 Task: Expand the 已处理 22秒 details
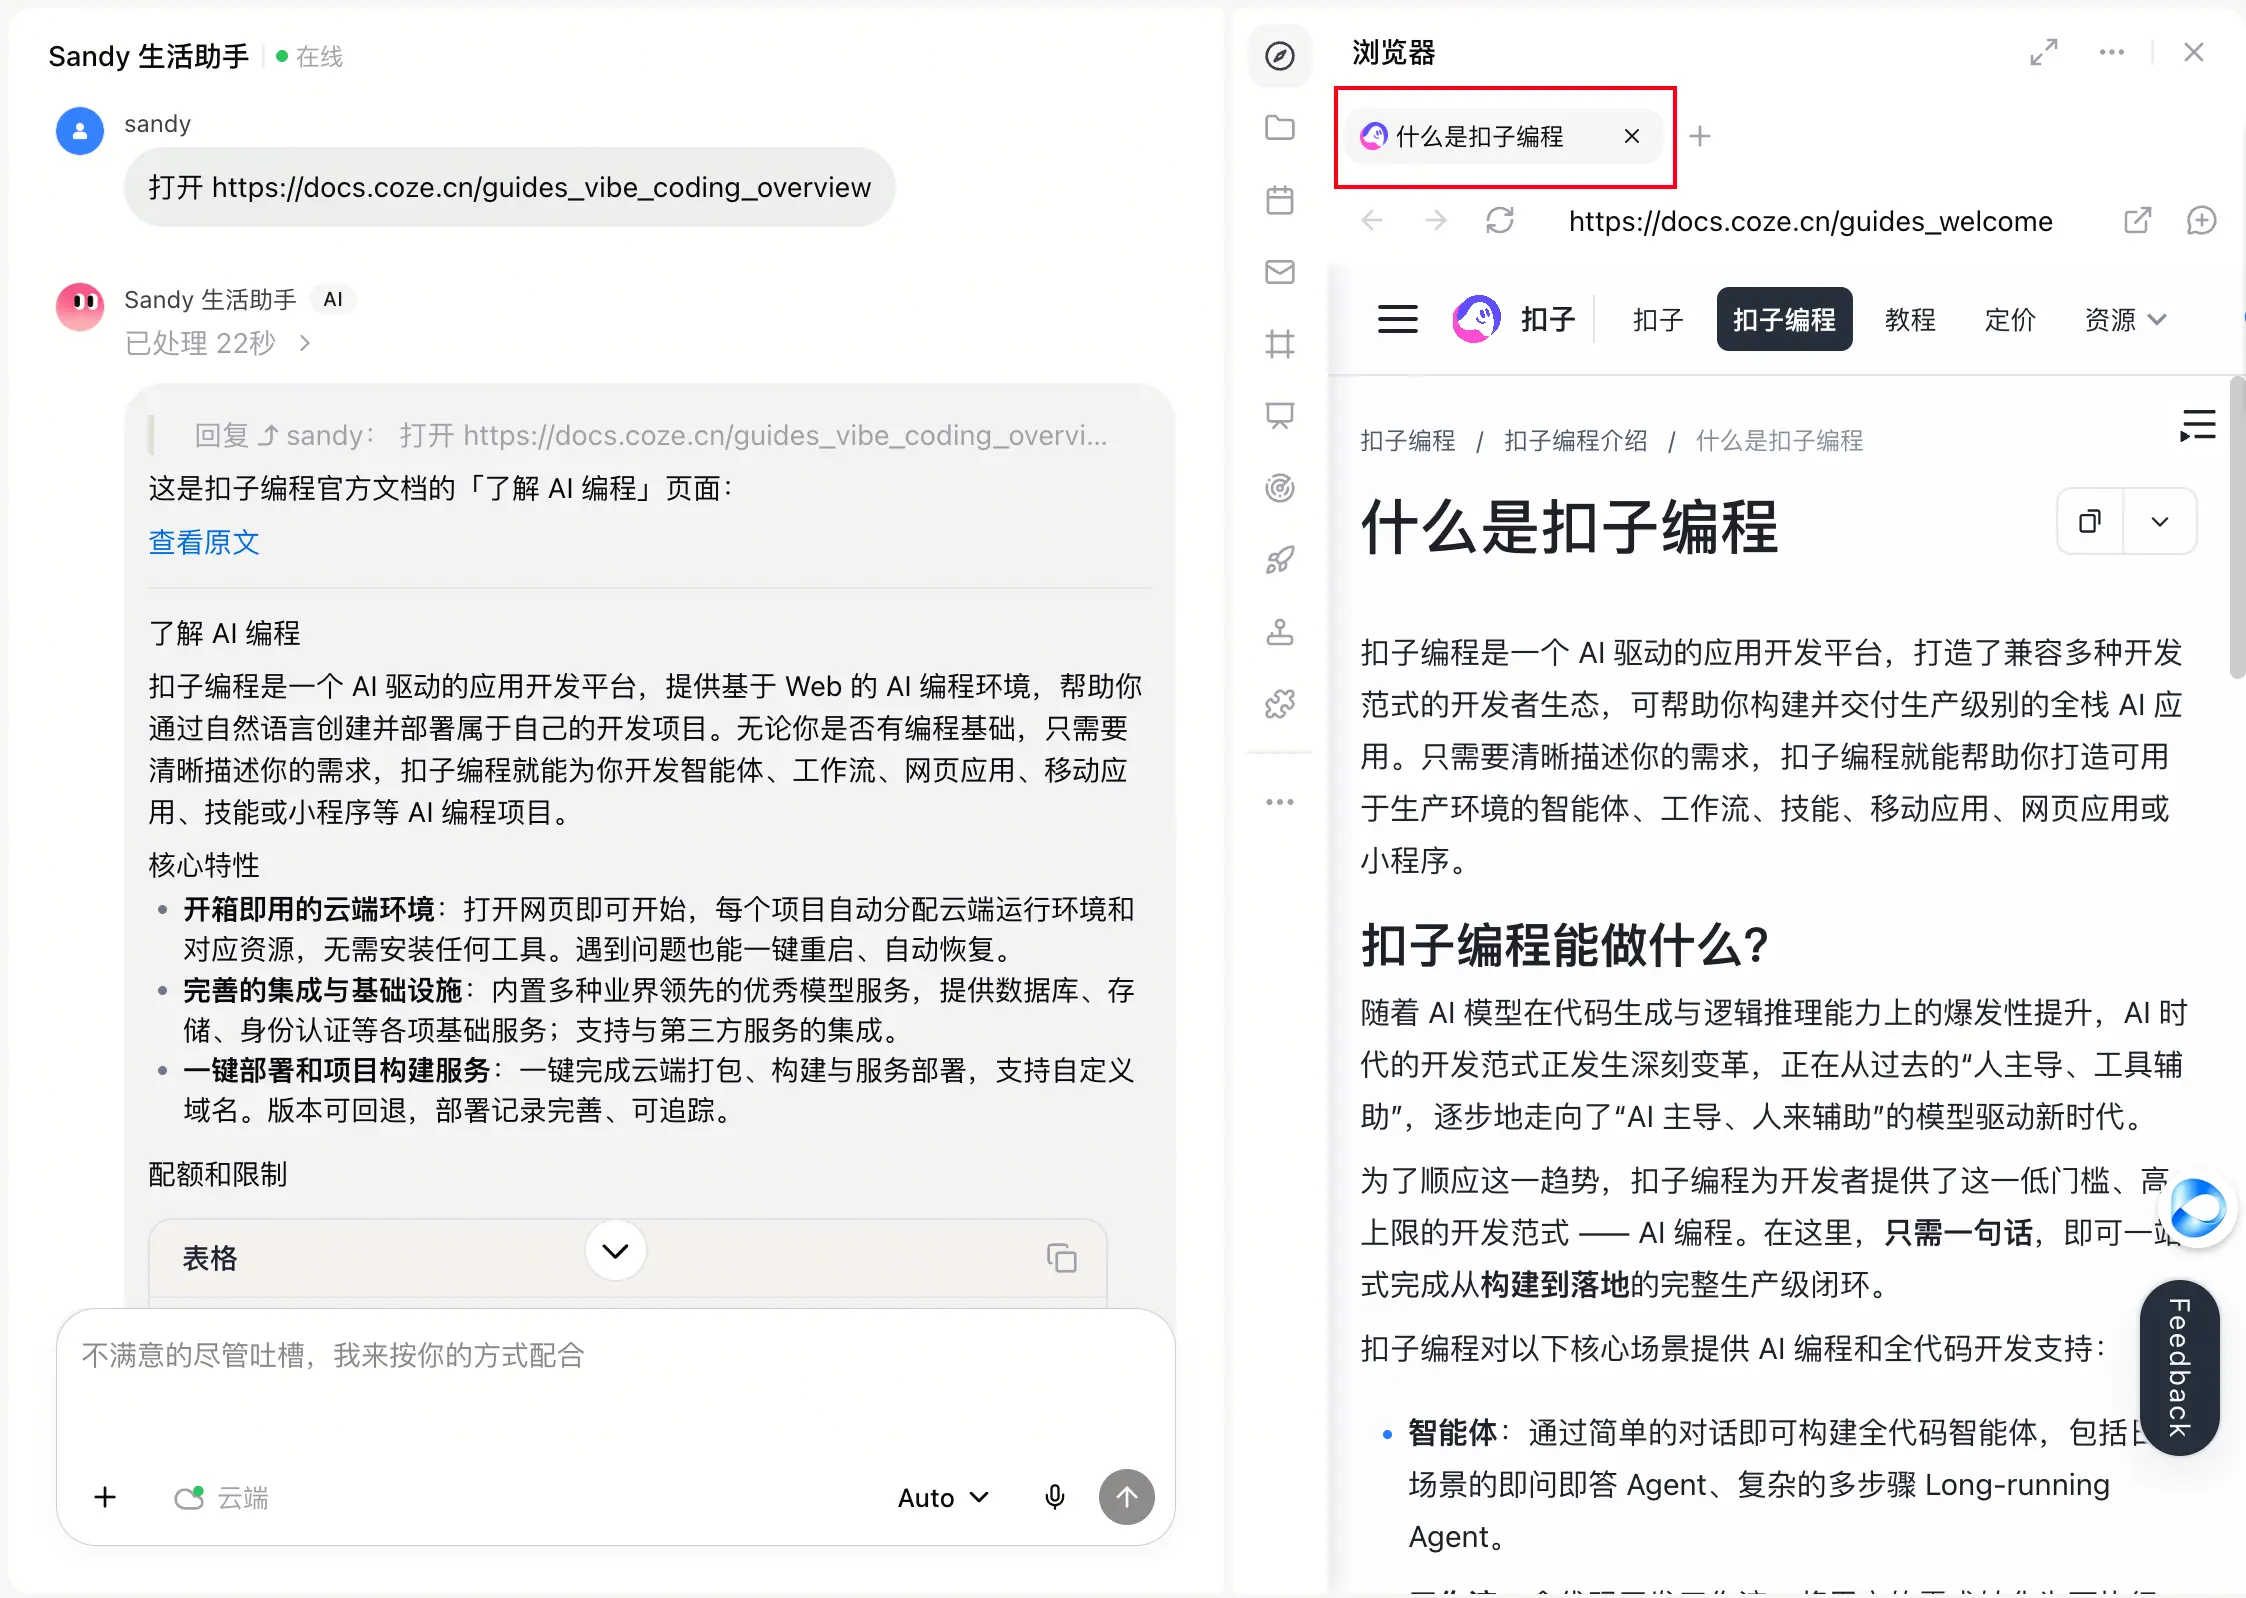click(218, 343)
